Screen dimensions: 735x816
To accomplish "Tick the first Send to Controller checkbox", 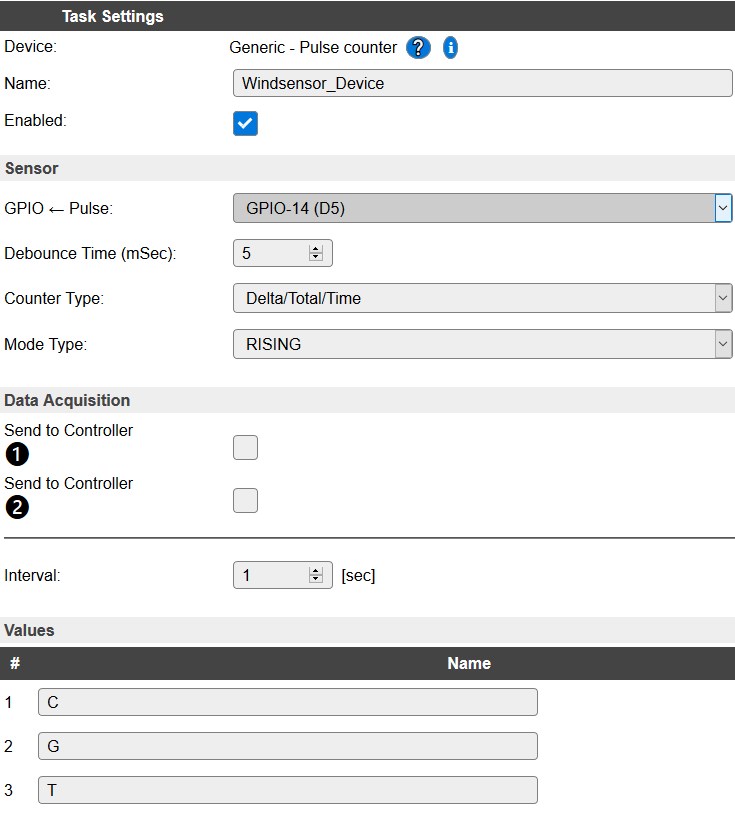I will tap(245, 448).
